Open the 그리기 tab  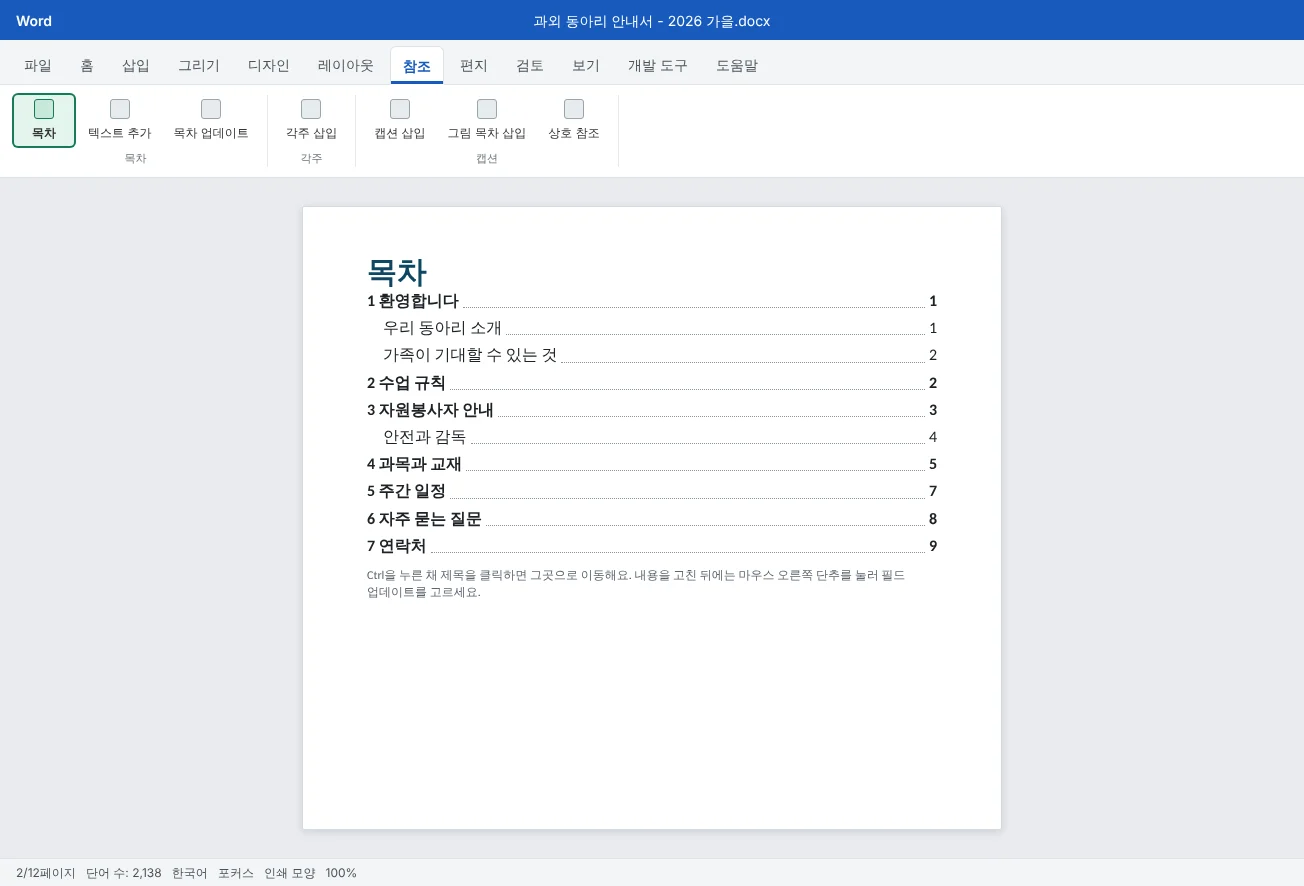(x=199, y=66)
